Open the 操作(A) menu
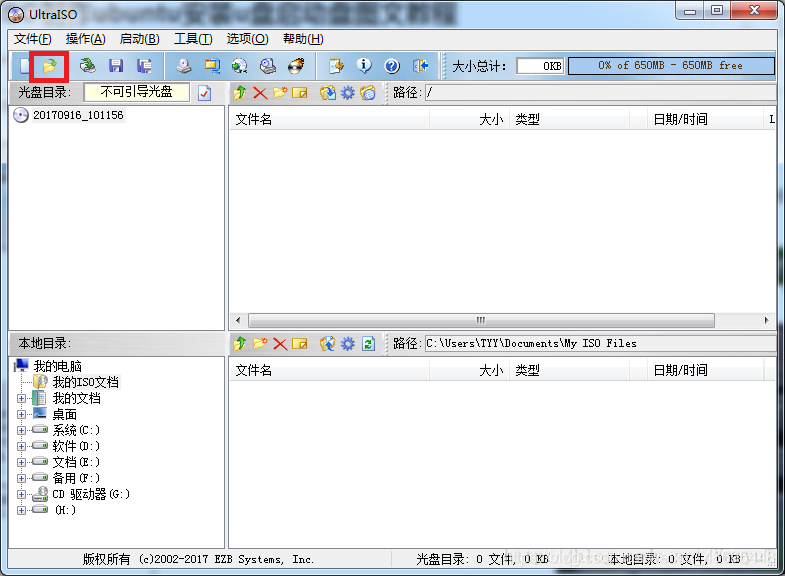This screenshot has width=785, height=576. [86, 39]
